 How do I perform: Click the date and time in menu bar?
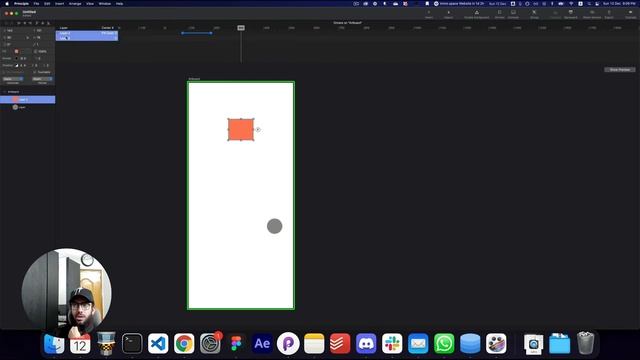[x=620, y=4]
